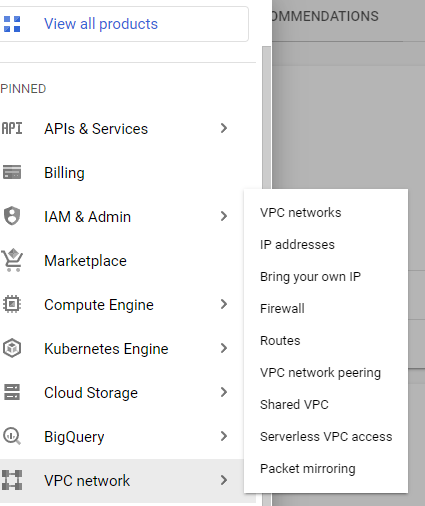Select Shared VPC entry
425x506 pixels.
(294, 405)
